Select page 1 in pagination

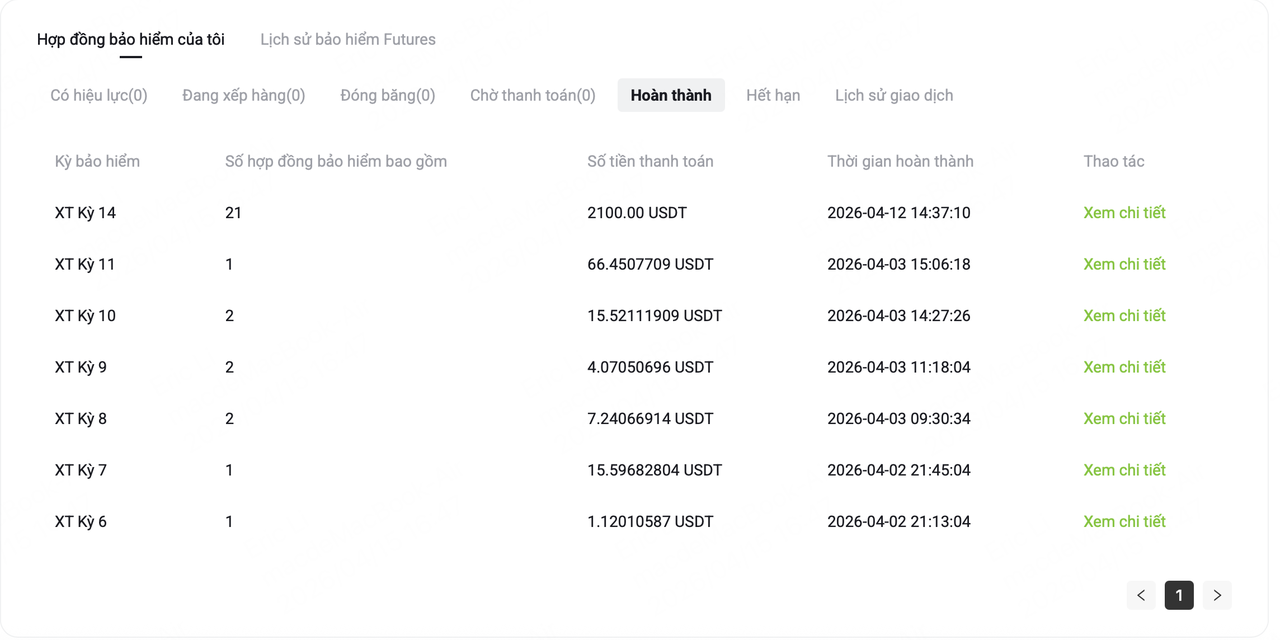click(1179, 595)
